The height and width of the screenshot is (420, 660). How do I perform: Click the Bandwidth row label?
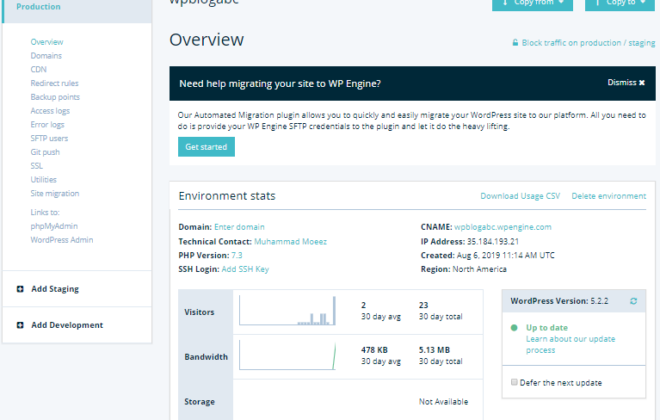click(206, 357)
